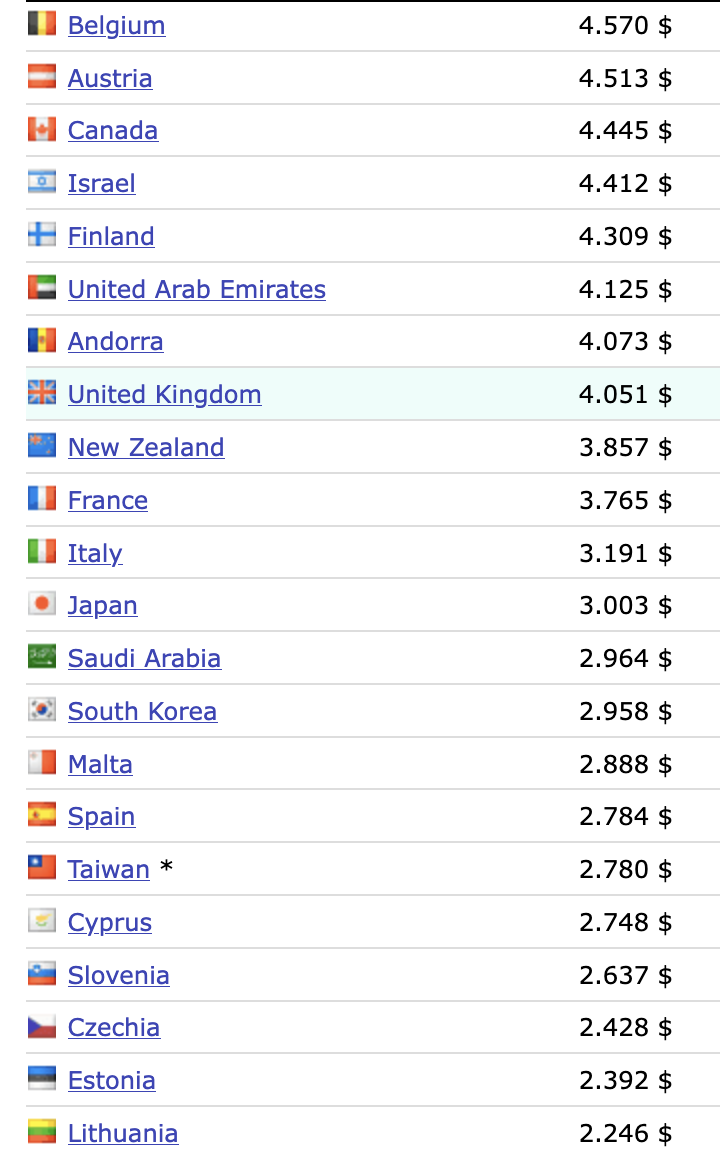Click the Czechia flag icon
Viewport: 720px width, 1154px height.
pyautogui.click(x=42, y=1027)
